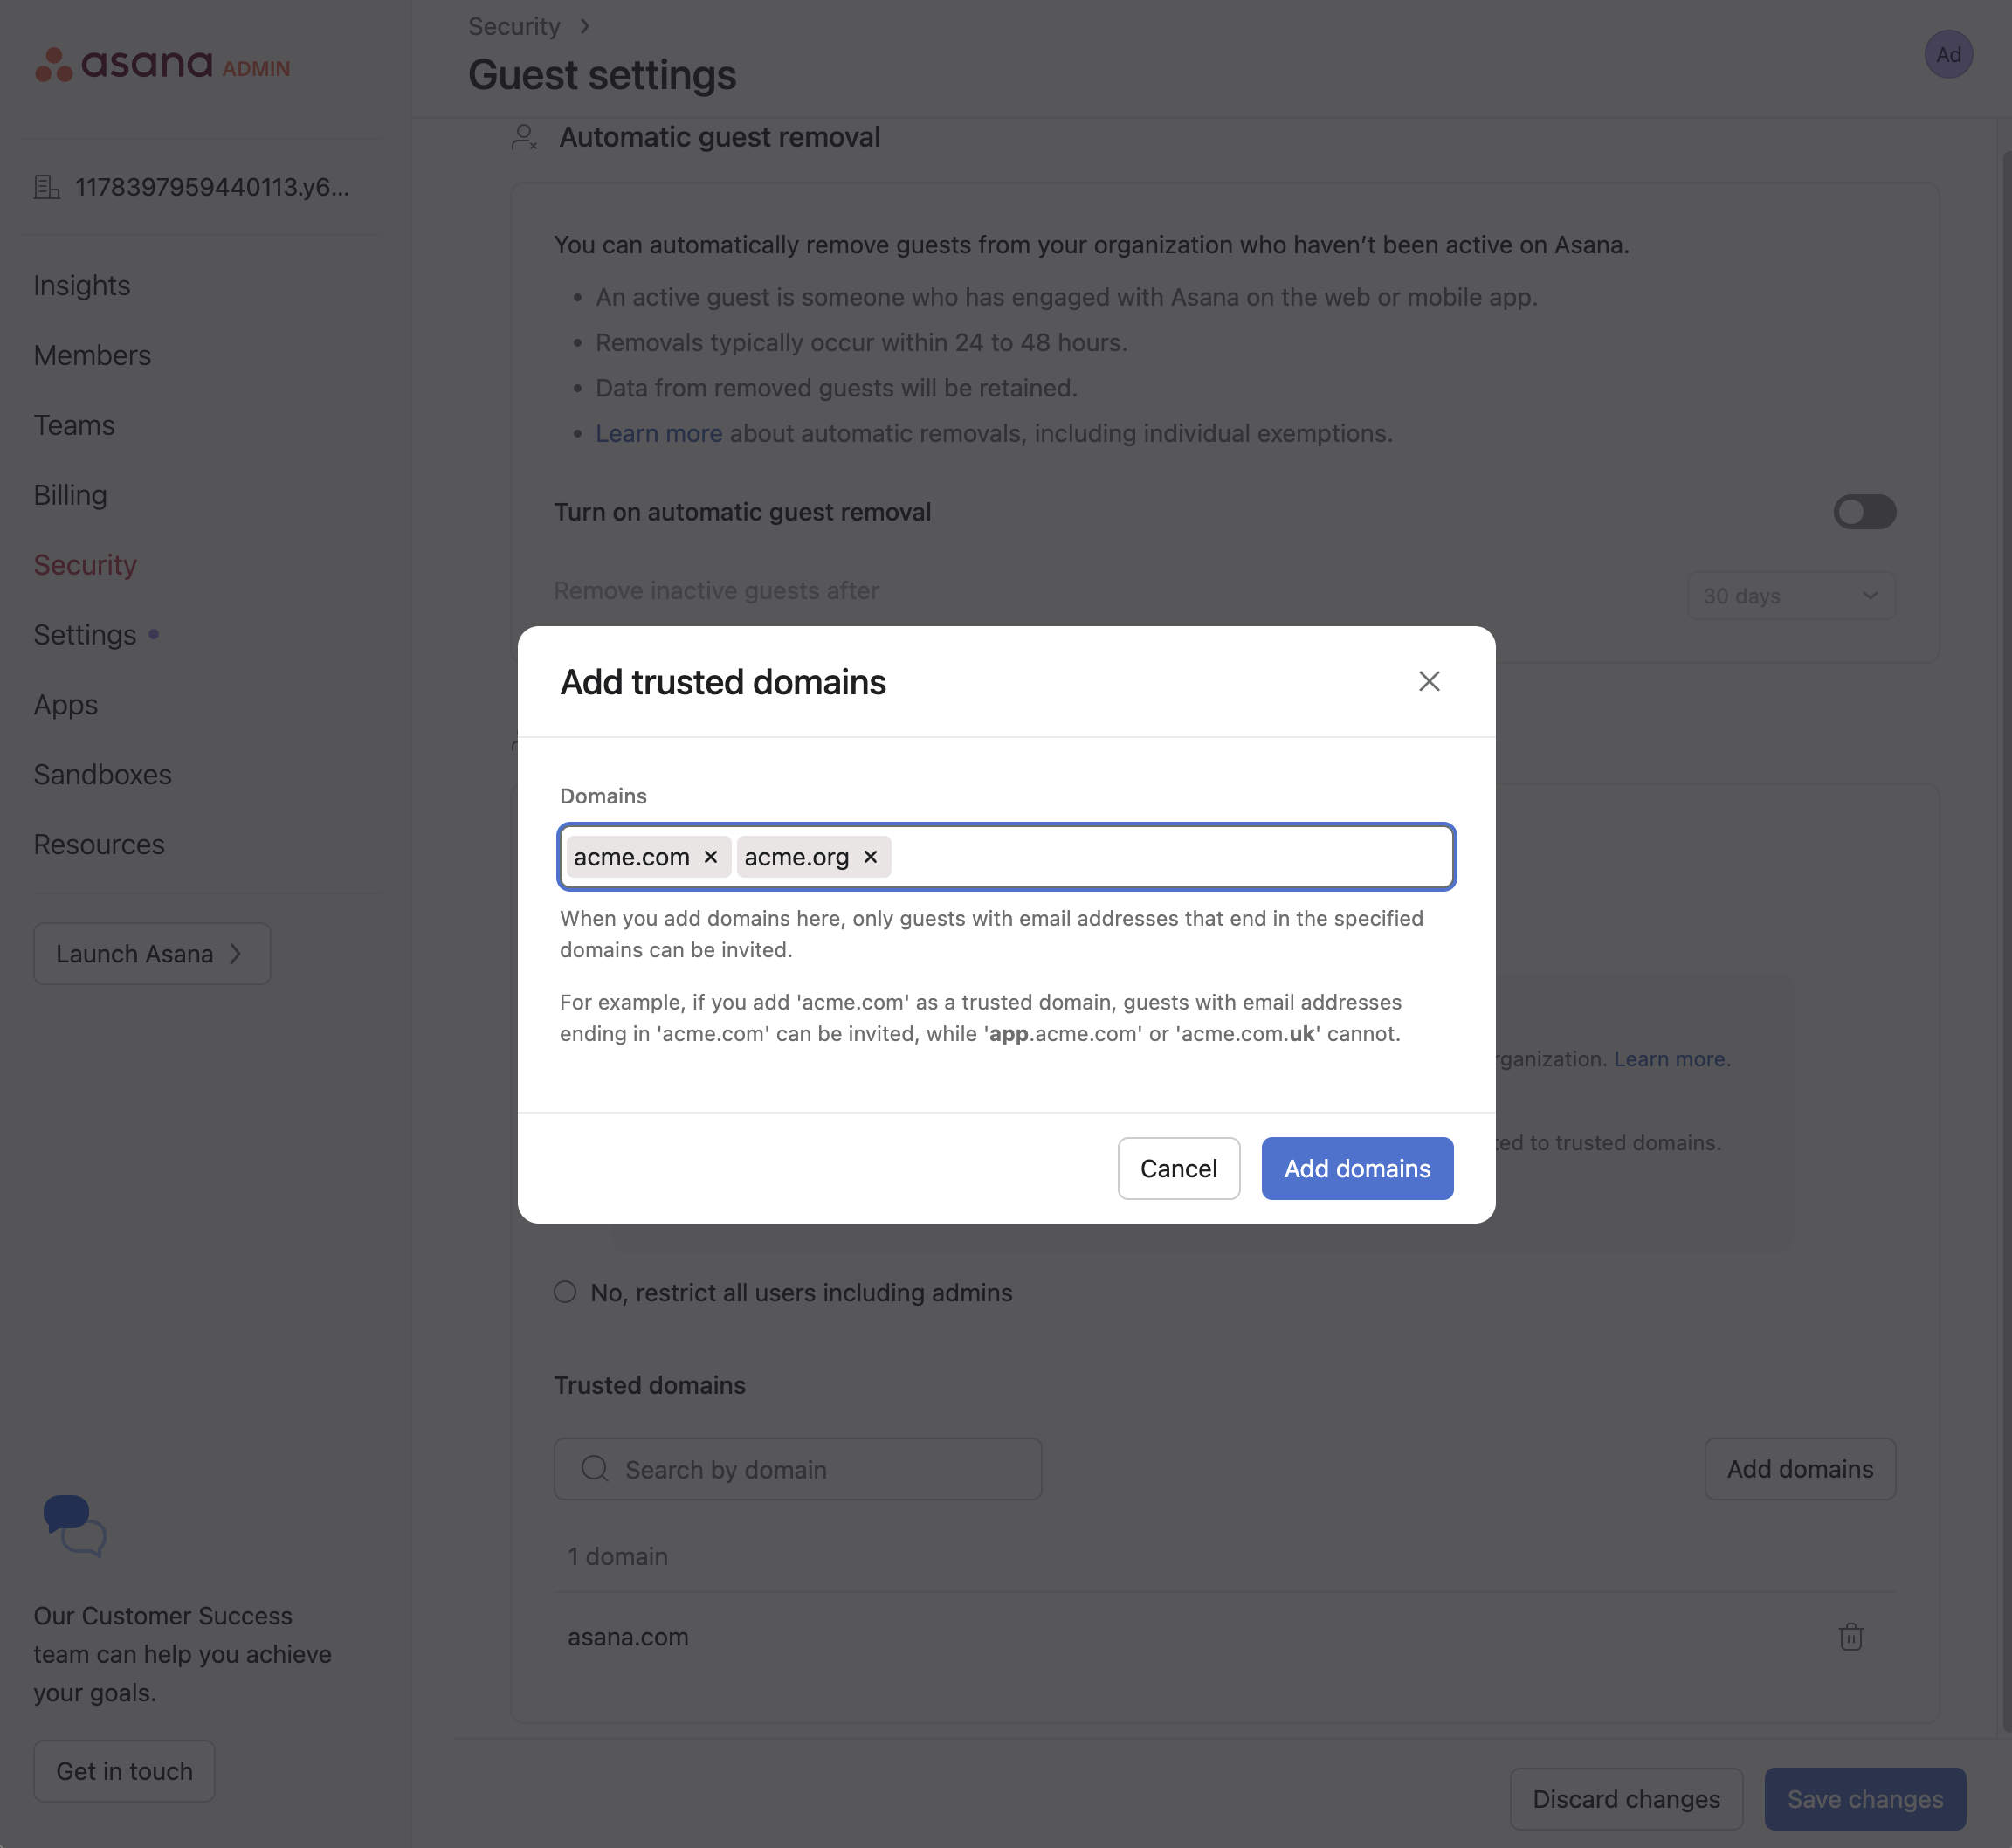This screenshot has height=1848, width=2012.
Task: Open the 30 days removal dropdown
Action: (x=1790, y=596)
